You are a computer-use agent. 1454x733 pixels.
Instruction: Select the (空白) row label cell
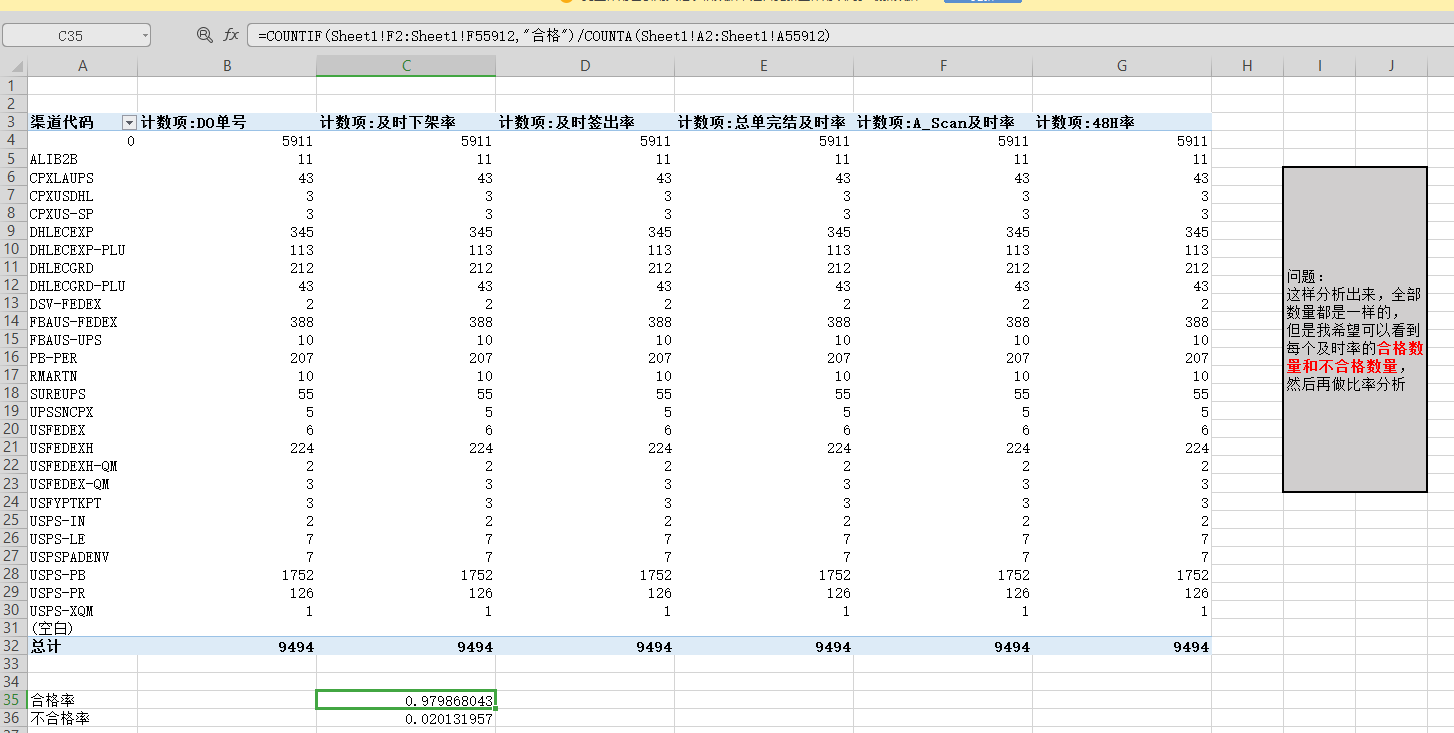click(x=82, y=628)
